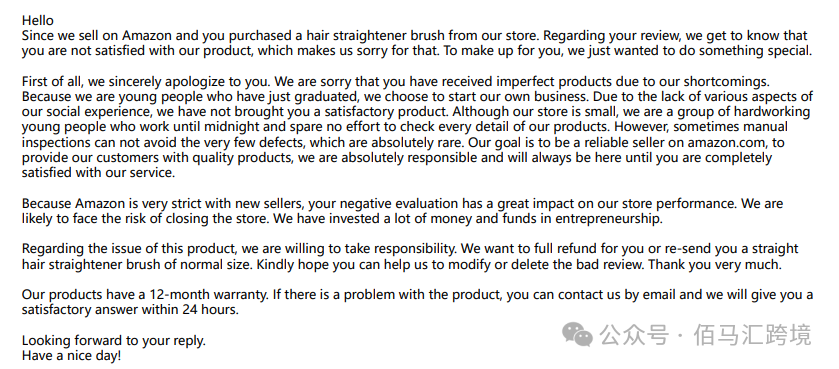This screenshot has width=839, height=369.
Task: Click 'Looking forward to your reply.' line
Action: coord(113,341)
